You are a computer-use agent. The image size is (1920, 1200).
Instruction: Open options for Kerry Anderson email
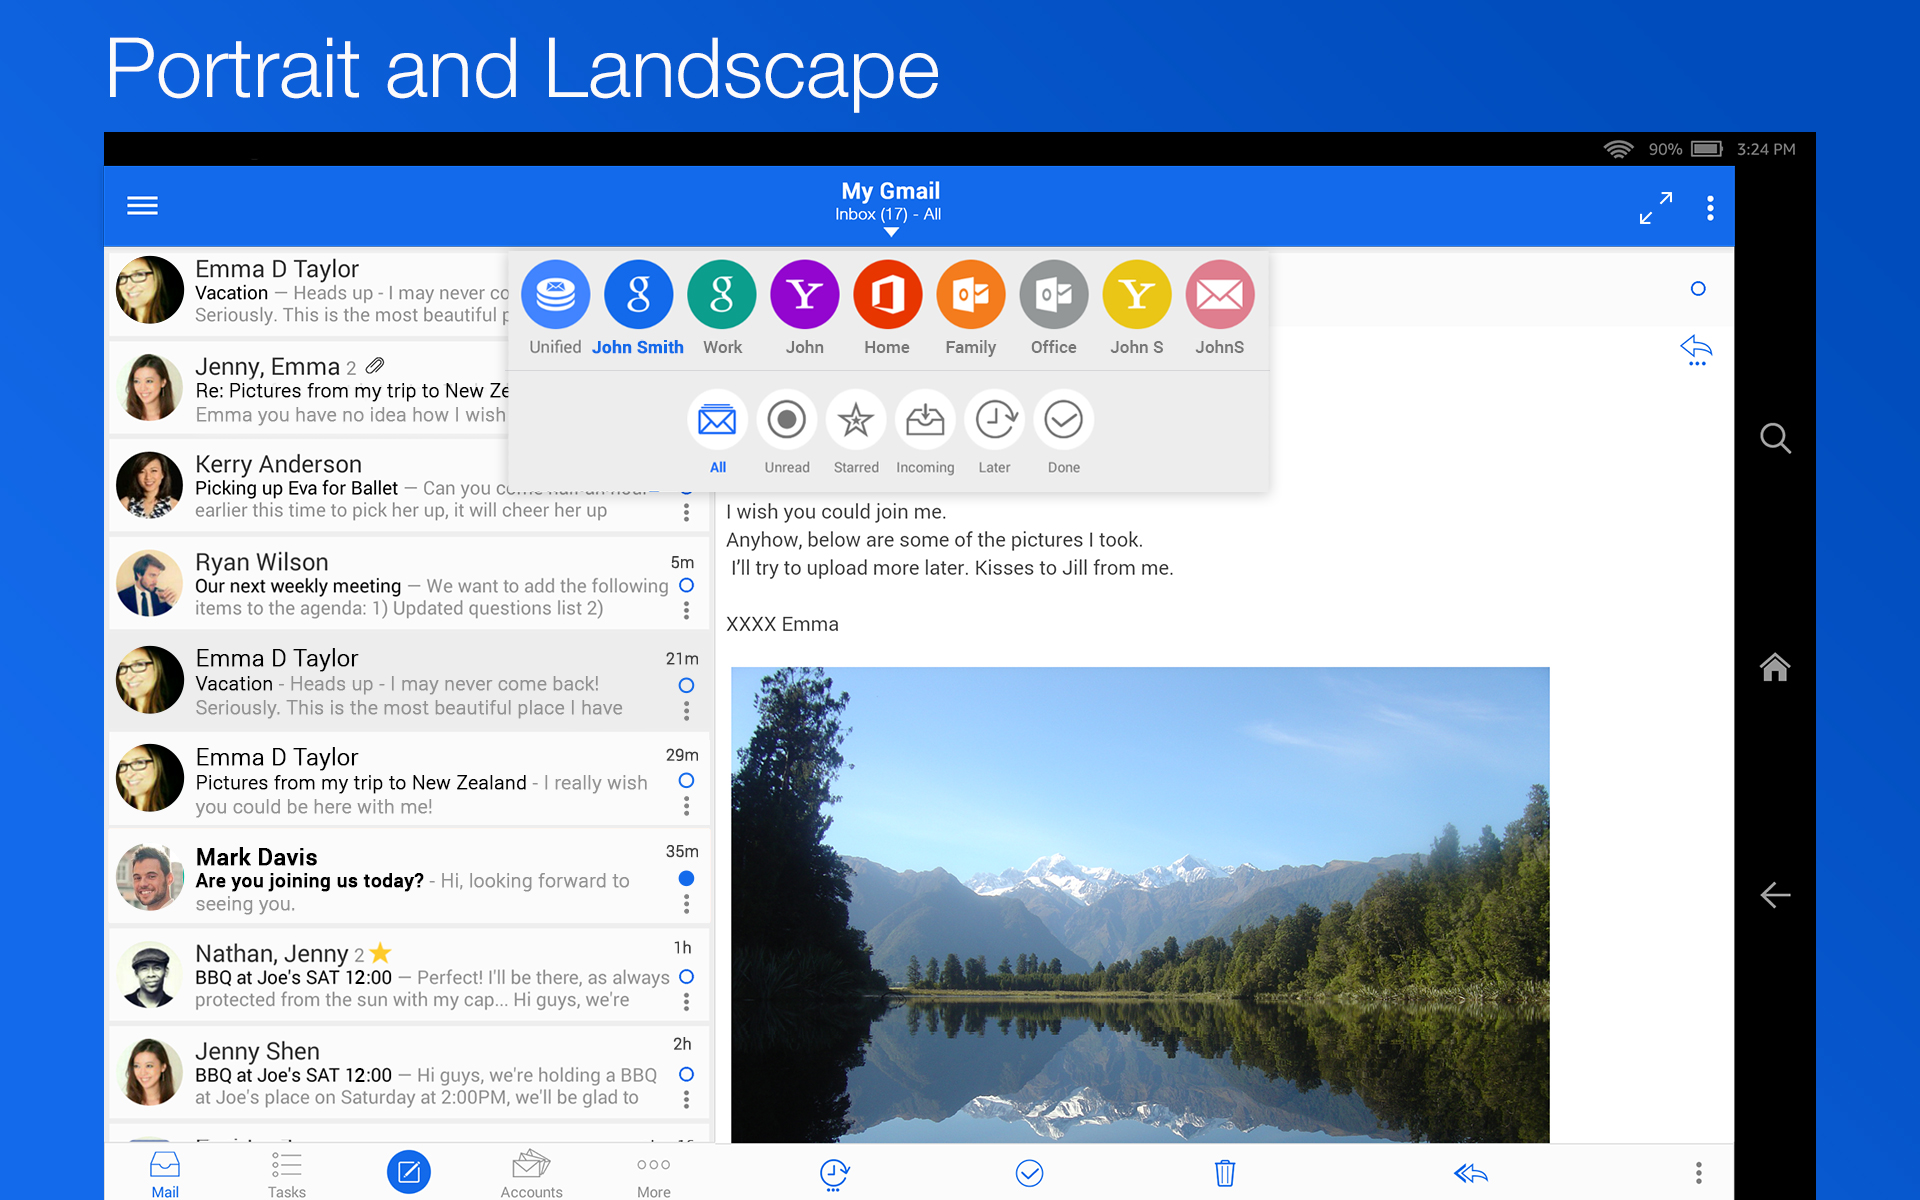coord(686,512)
